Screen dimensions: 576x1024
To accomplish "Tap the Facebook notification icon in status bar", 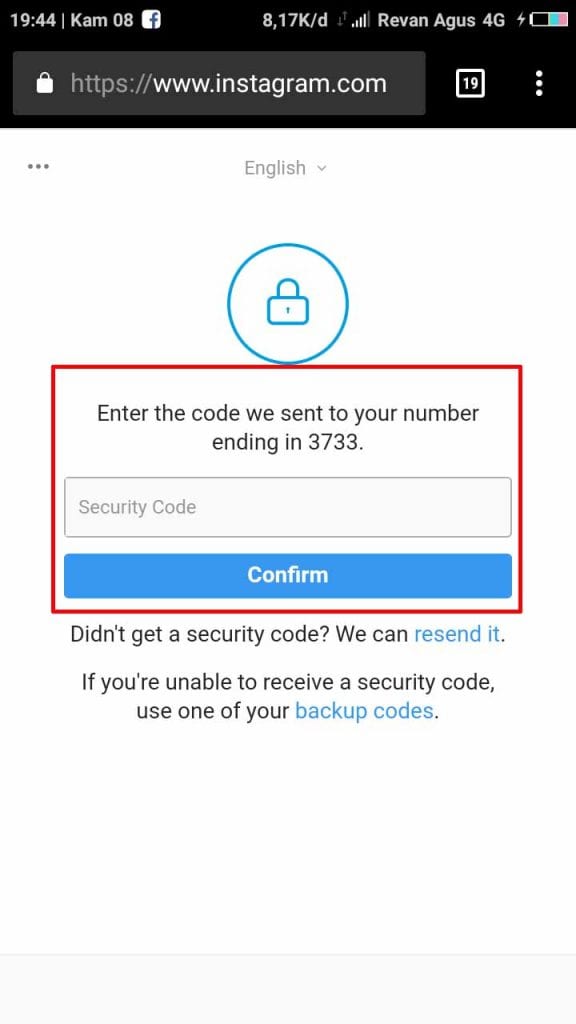I will click(152, 20).
